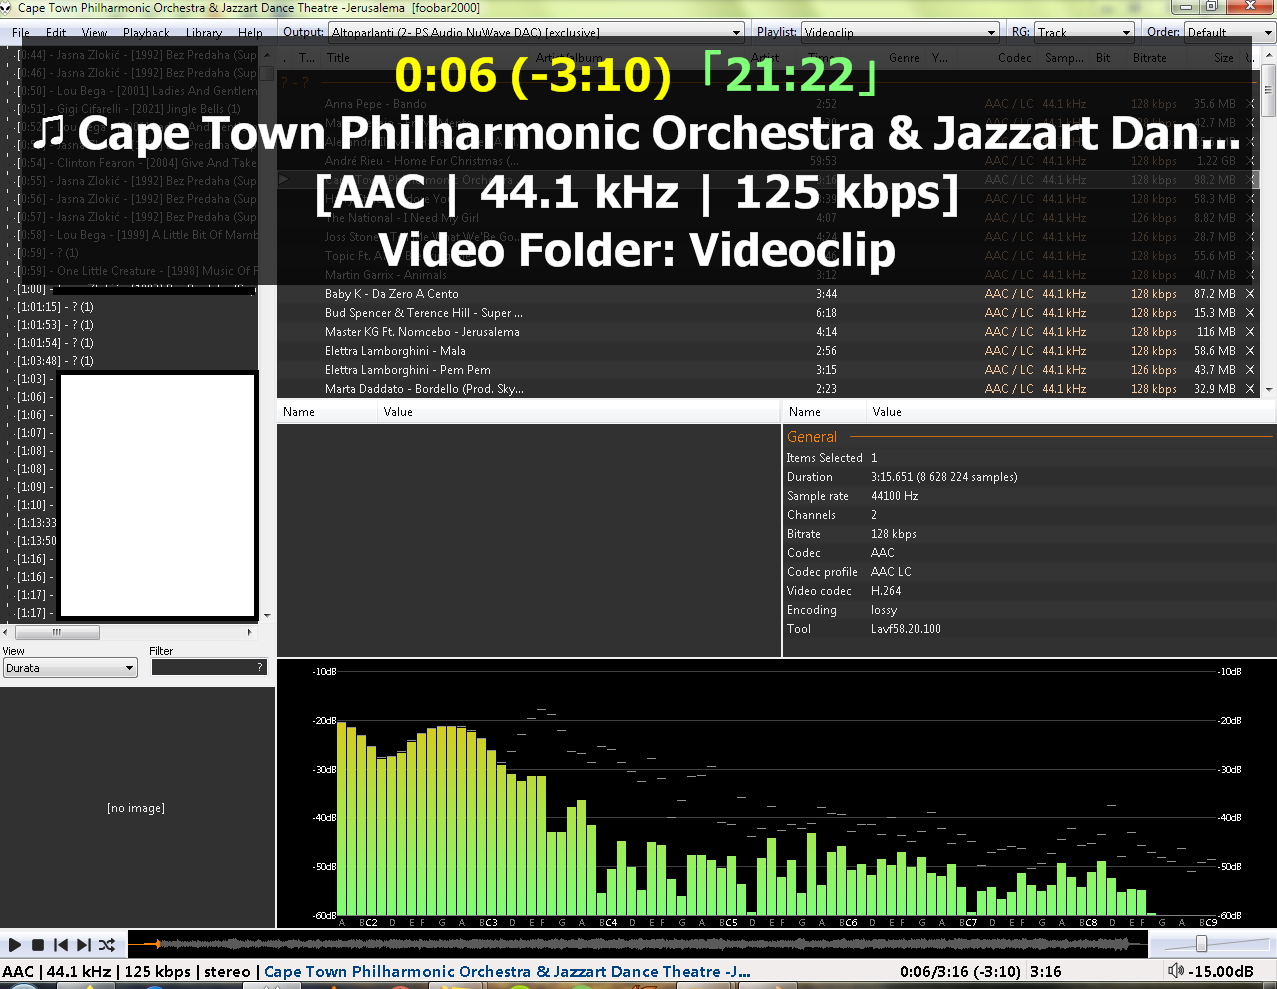Image resolution: width=1277 pixels, height=989 pixels.
Task: Select Master KG Ft. Nomcebo - Jerusalema track
Action: pyautogui.click(x=422, y=332)
